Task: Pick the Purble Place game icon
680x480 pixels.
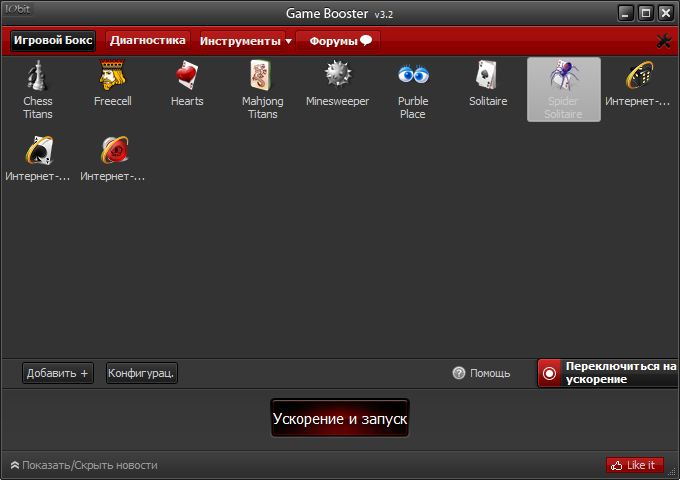Action: pos(412,76)
